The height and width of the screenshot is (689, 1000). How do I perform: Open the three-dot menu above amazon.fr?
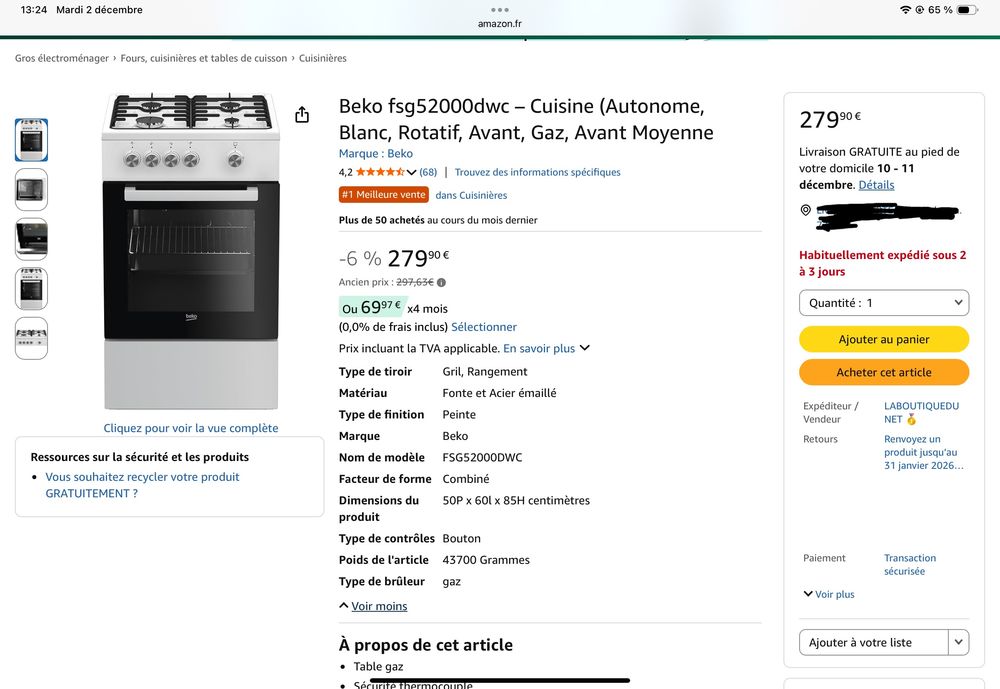499,10
